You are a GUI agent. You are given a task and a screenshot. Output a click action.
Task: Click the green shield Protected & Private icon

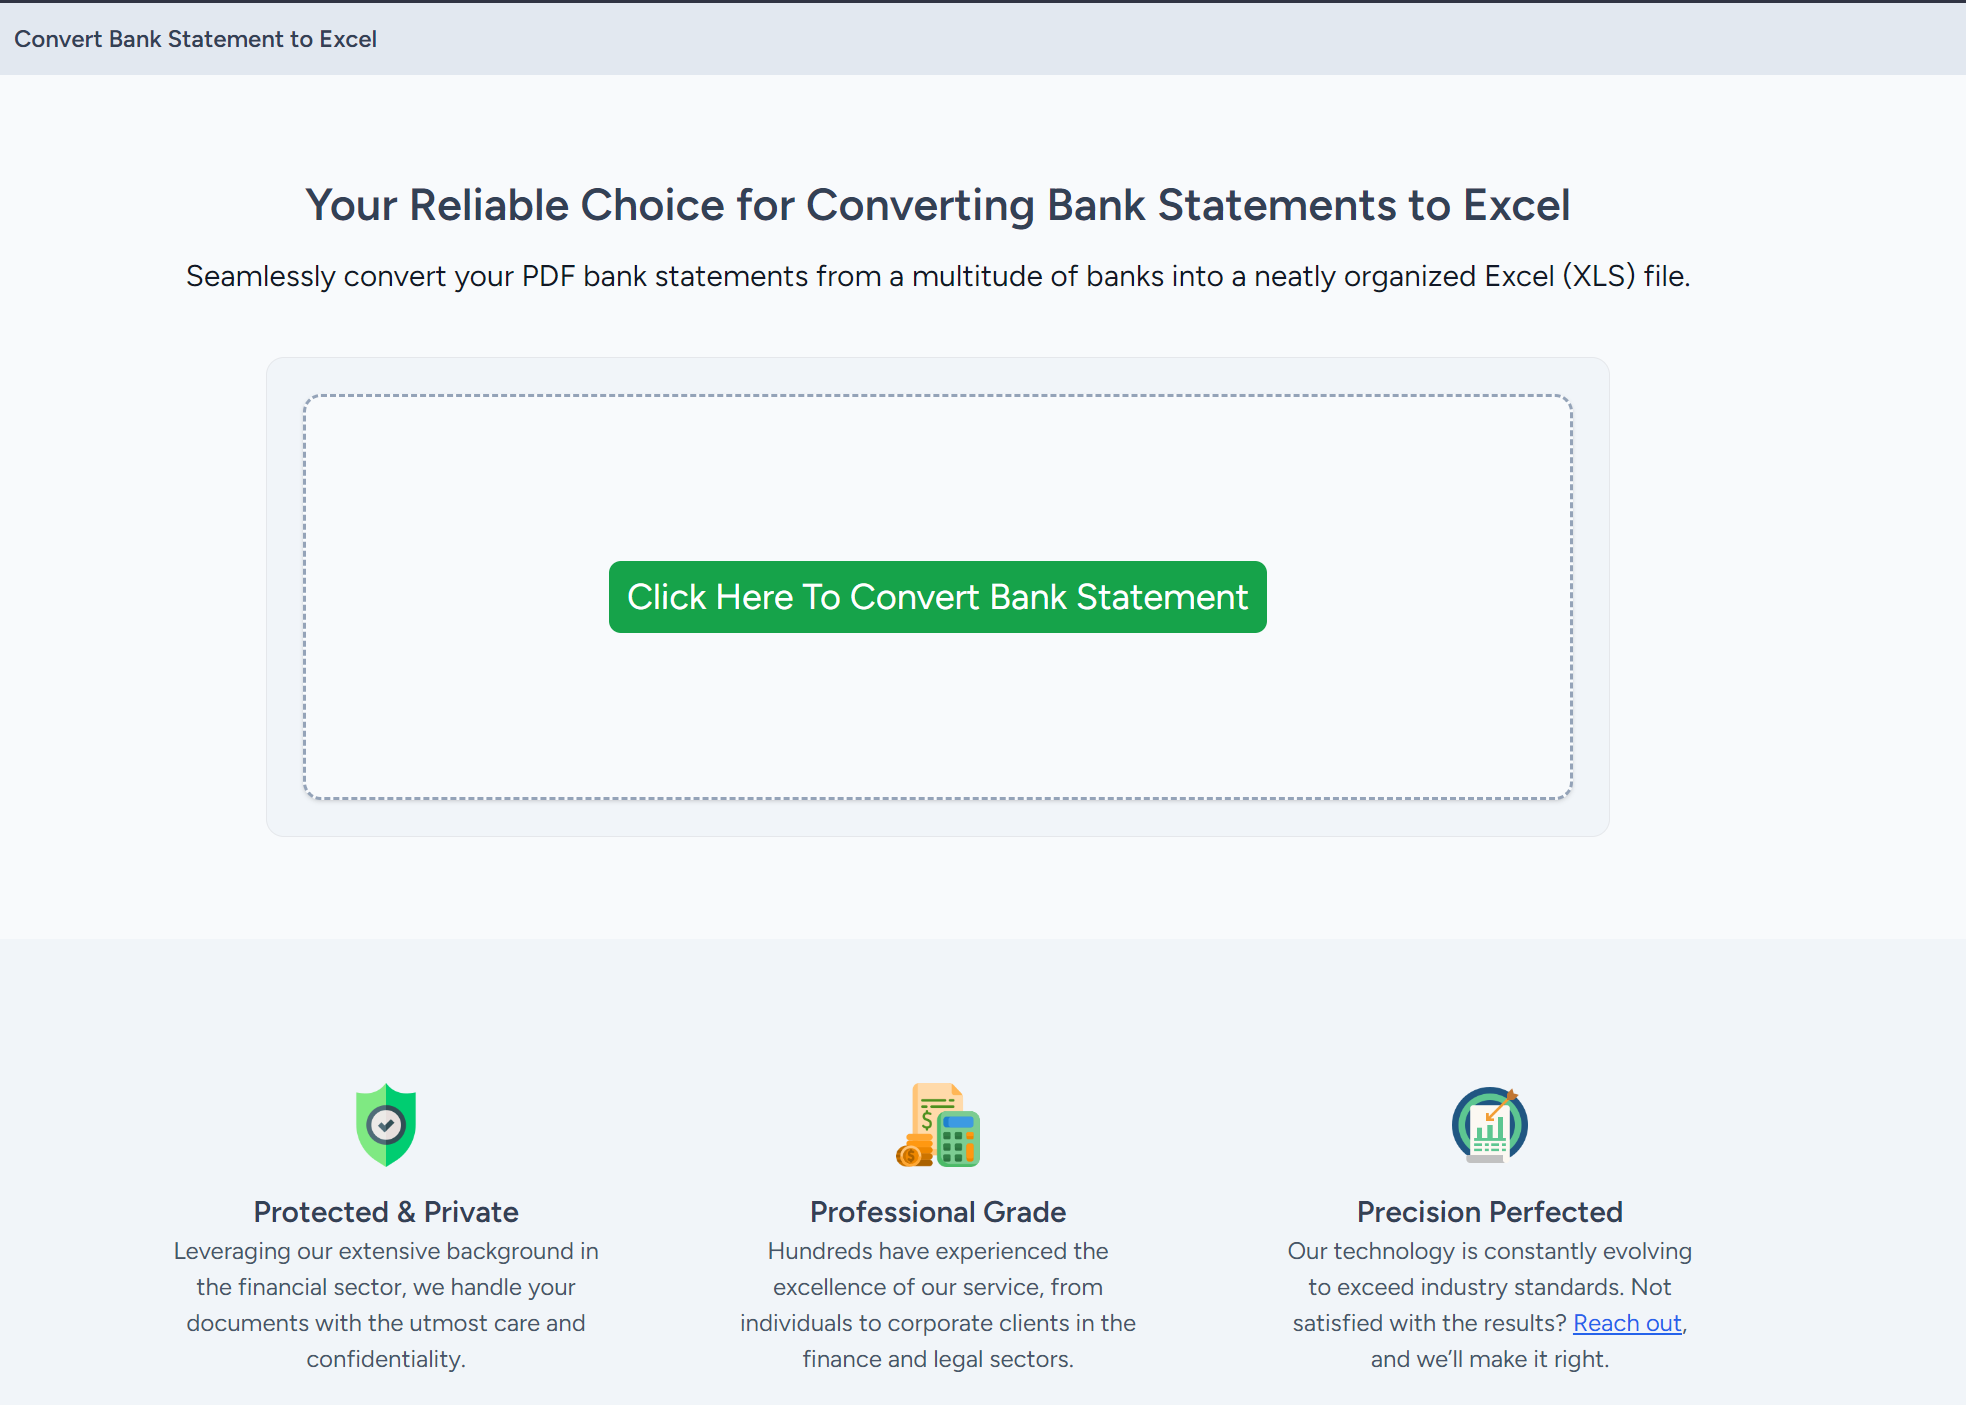(386, 1125)
